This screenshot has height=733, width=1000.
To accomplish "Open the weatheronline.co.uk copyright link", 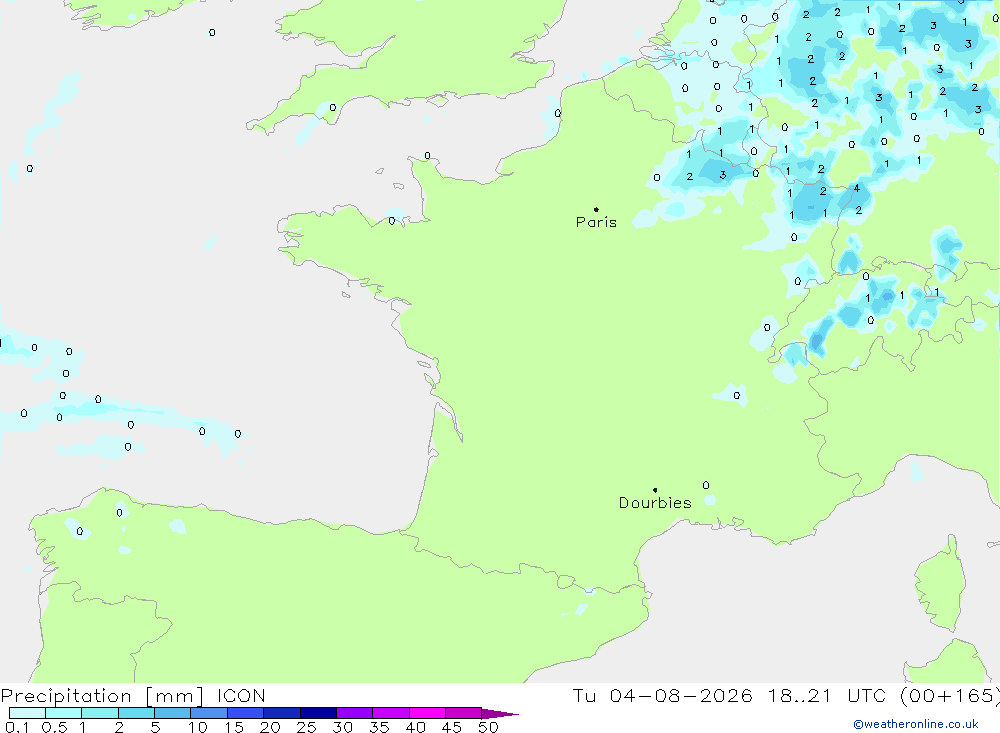I will click(916, 724).
